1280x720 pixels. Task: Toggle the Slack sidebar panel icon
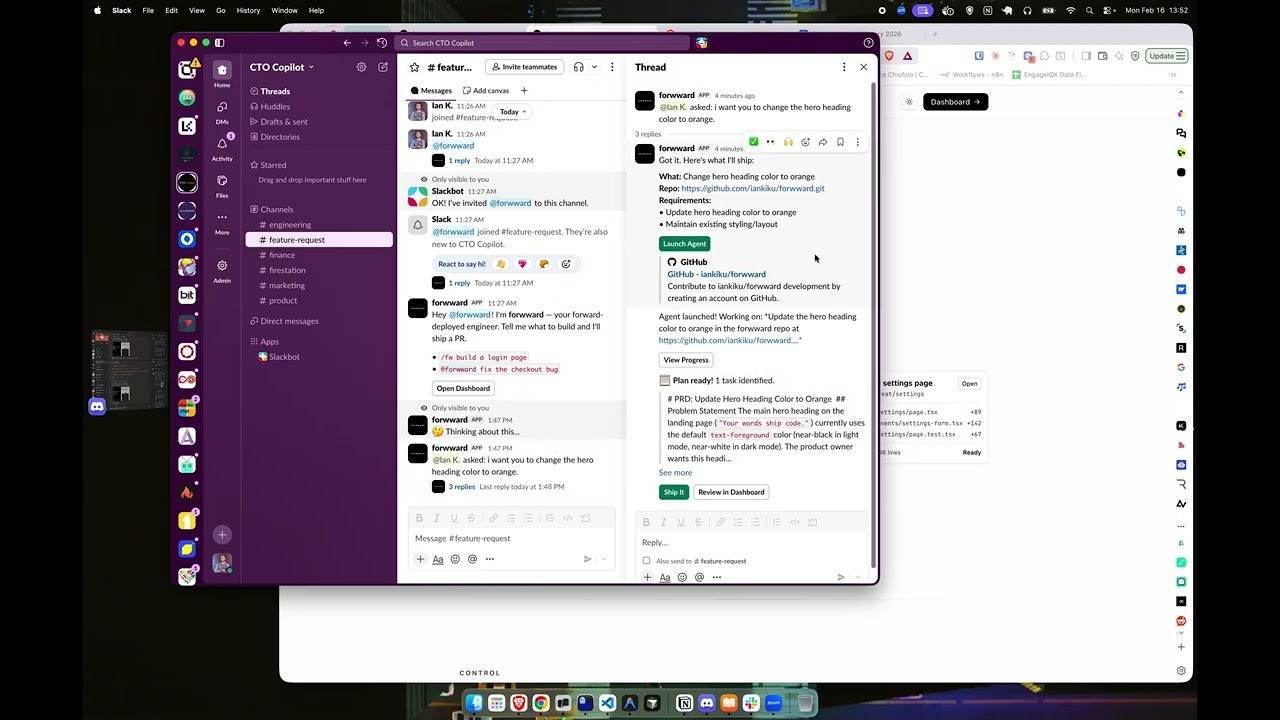220,43
